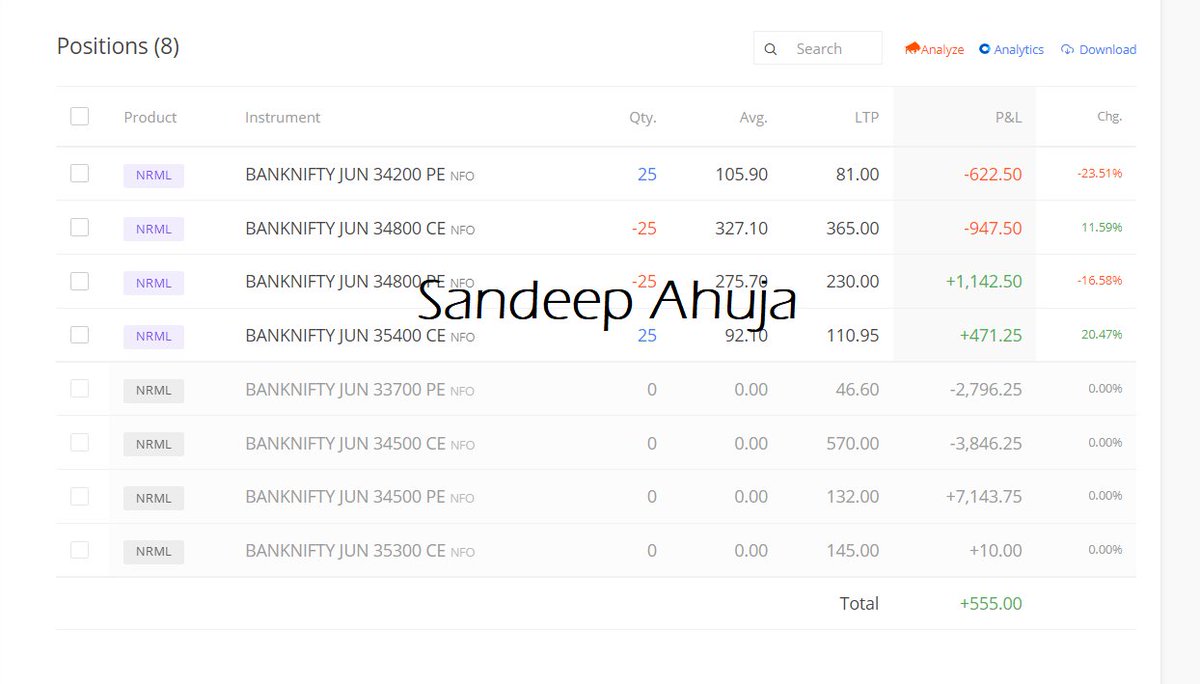This screenshot has height=684, width=1200.
Task: Click the Download cloud icon
Action: click(1067, 49)
